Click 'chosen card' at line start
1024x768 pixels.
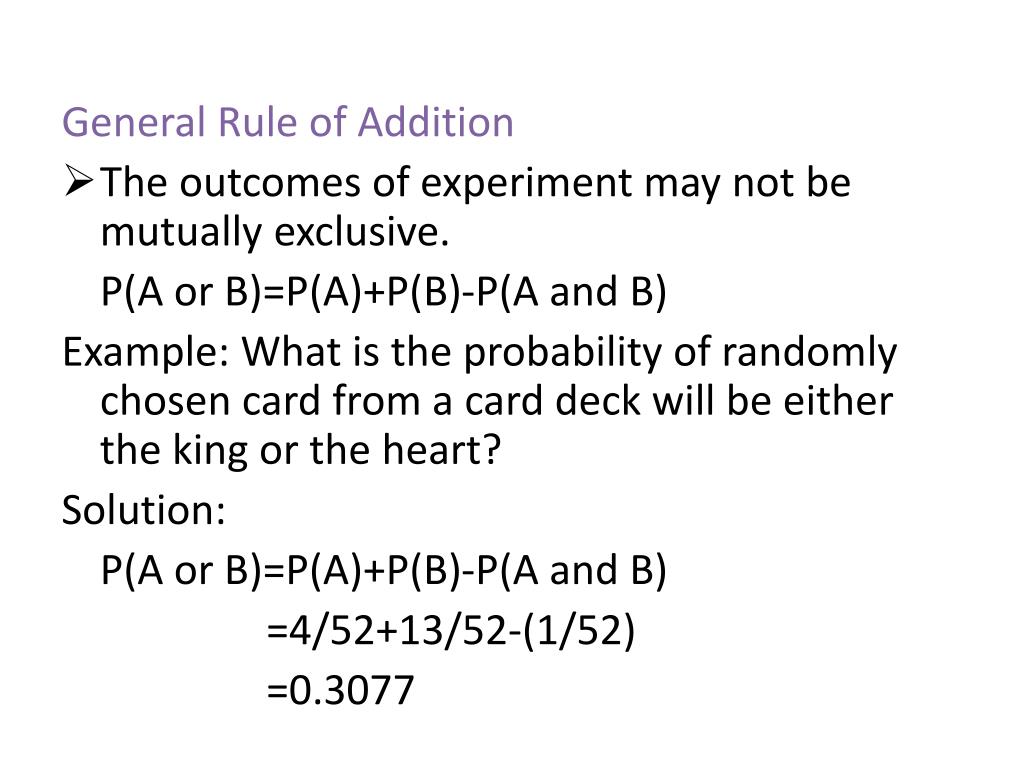click(210, 400)
